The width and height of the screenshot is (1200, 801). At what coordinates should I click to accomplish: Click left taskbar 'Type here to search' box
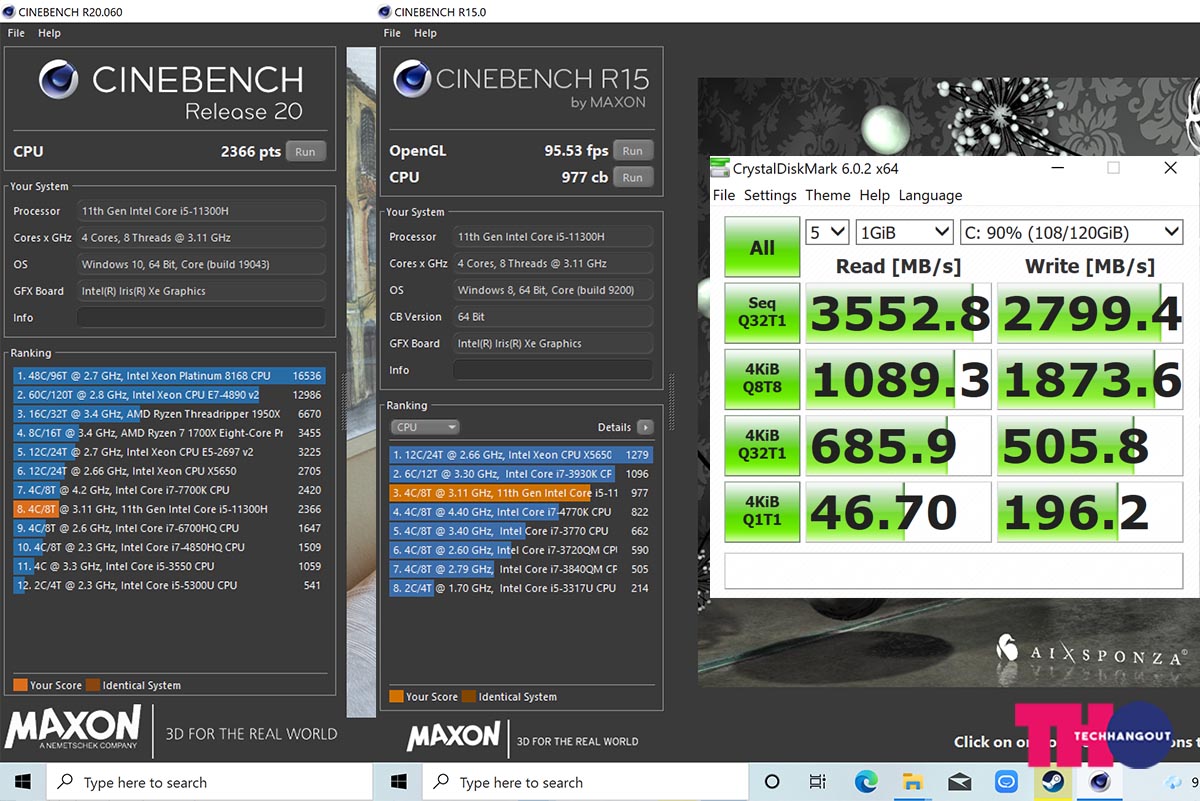[209, 782]
